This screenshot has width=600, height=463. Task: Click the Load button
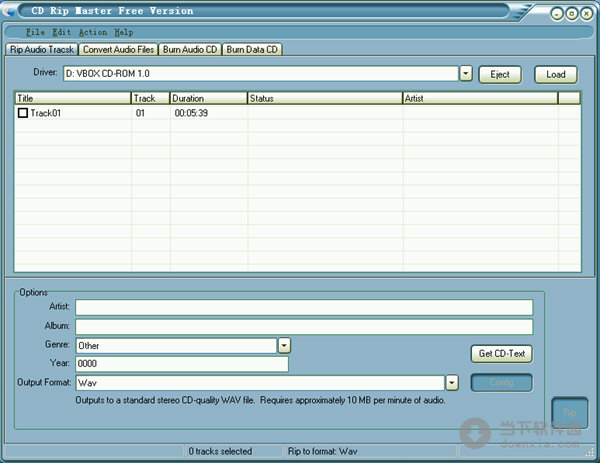[556, 74]
